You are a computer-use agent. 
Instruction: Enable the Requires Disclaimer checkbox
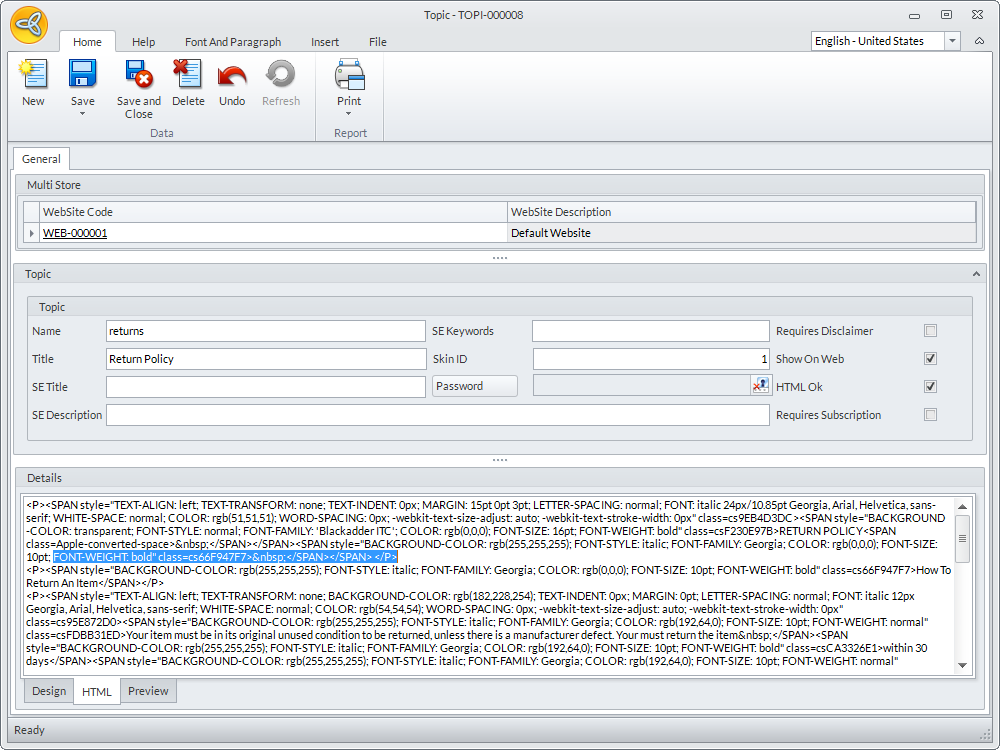click(x=931, y=331)
